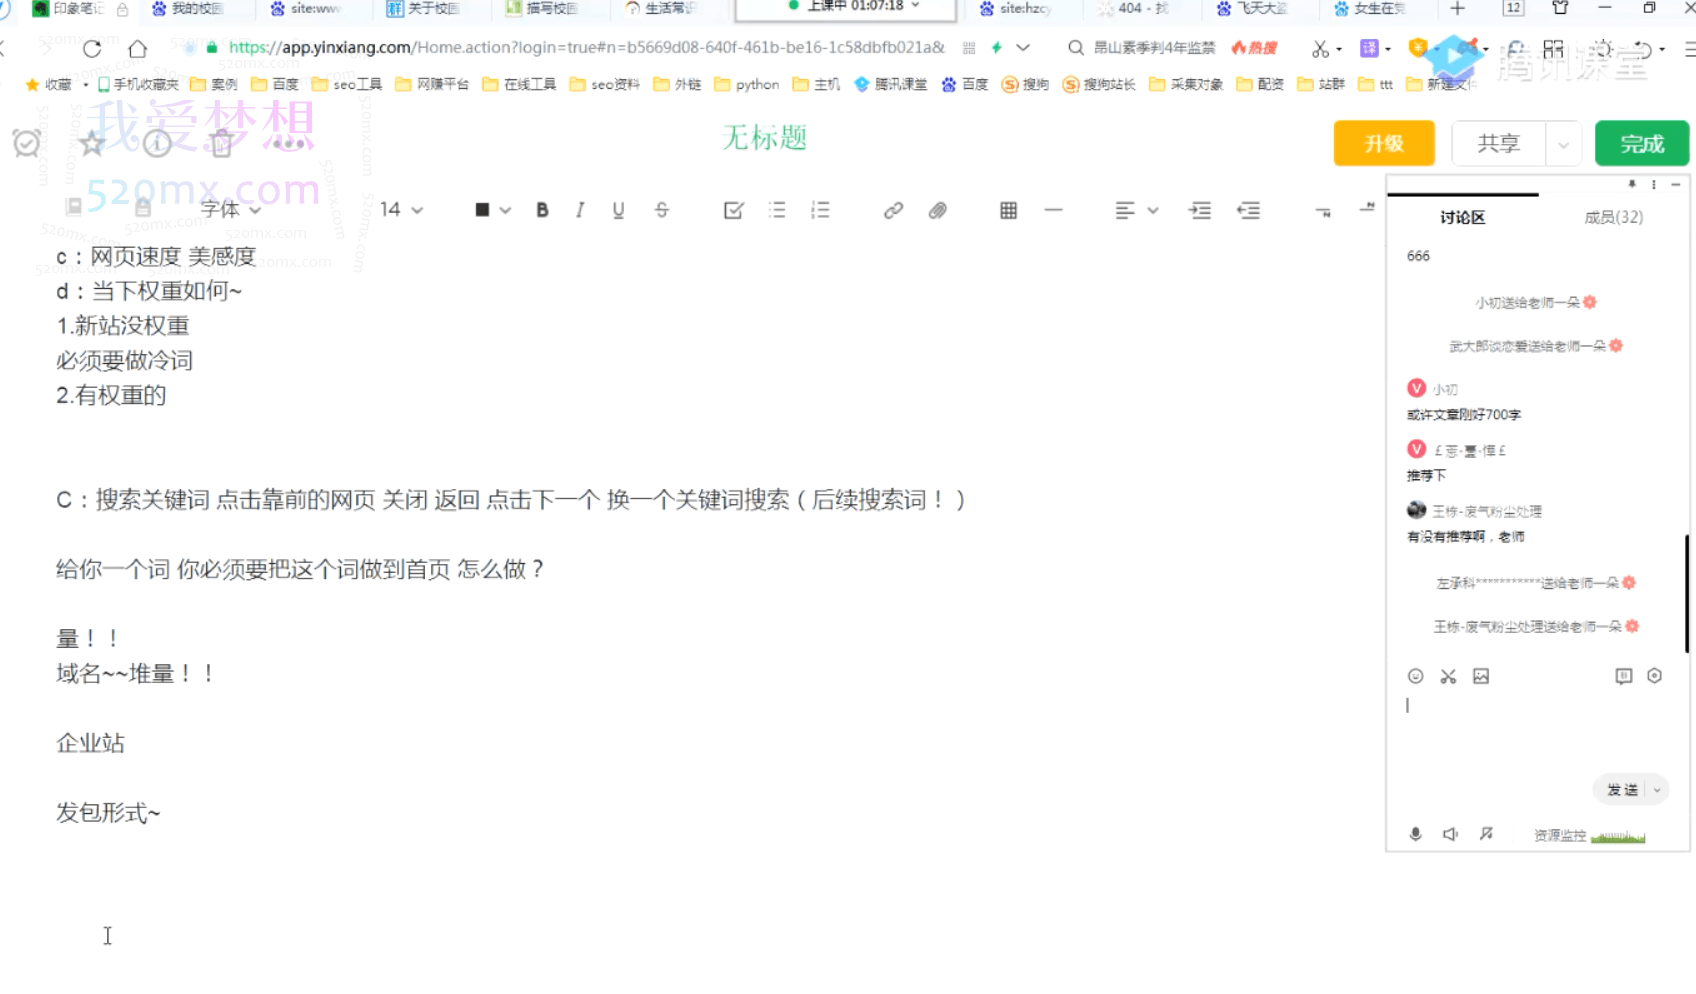Image resolution: width=1696 pixels, height=994 pixels.
Task: Expand the 共享 share options arrow
Action: (x=1564, y=143)
